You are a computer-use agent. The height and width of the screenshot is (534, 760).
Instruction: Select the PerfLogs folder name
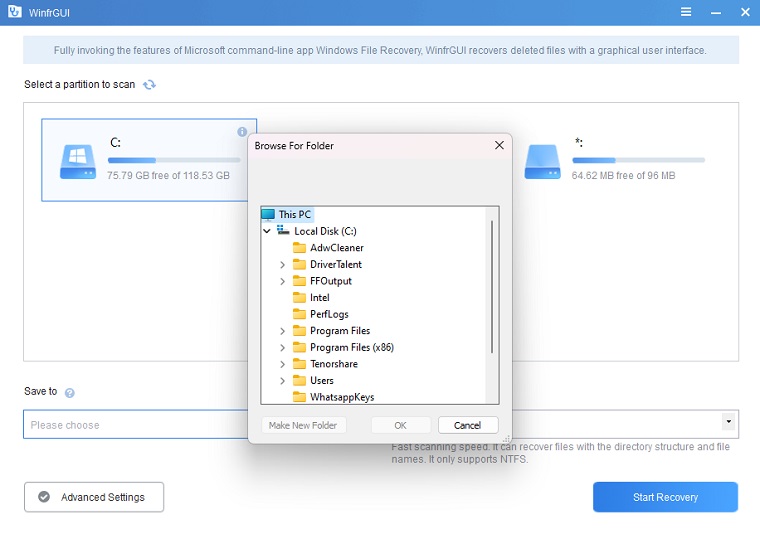[329, 314]
